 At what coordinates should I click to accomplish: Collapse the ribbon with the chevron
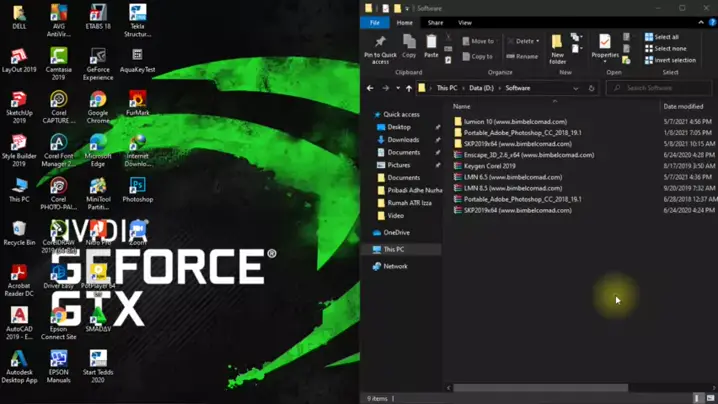(x=700, y=22)
